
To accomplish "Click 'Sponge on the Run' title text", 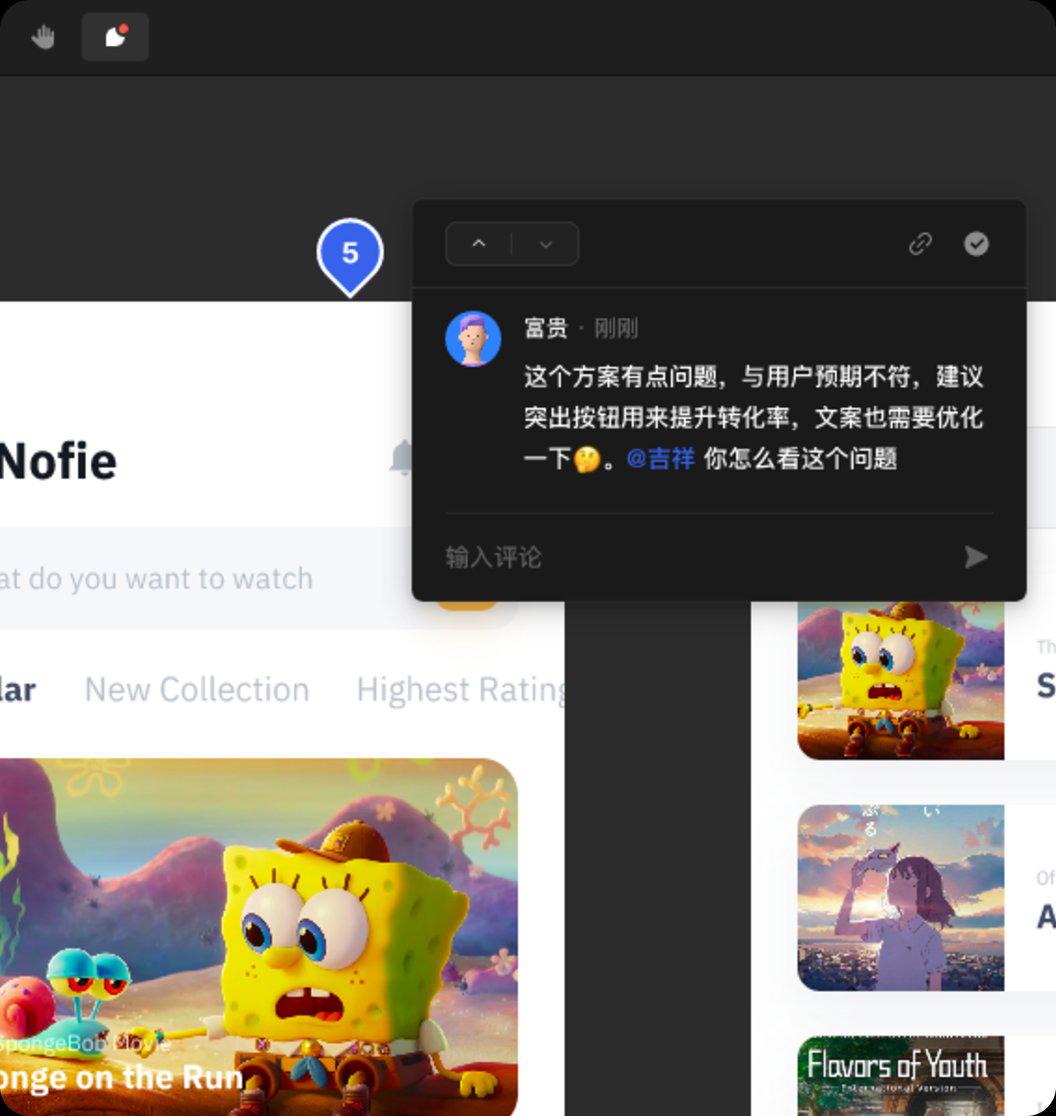I will [x=122, y=1078].
